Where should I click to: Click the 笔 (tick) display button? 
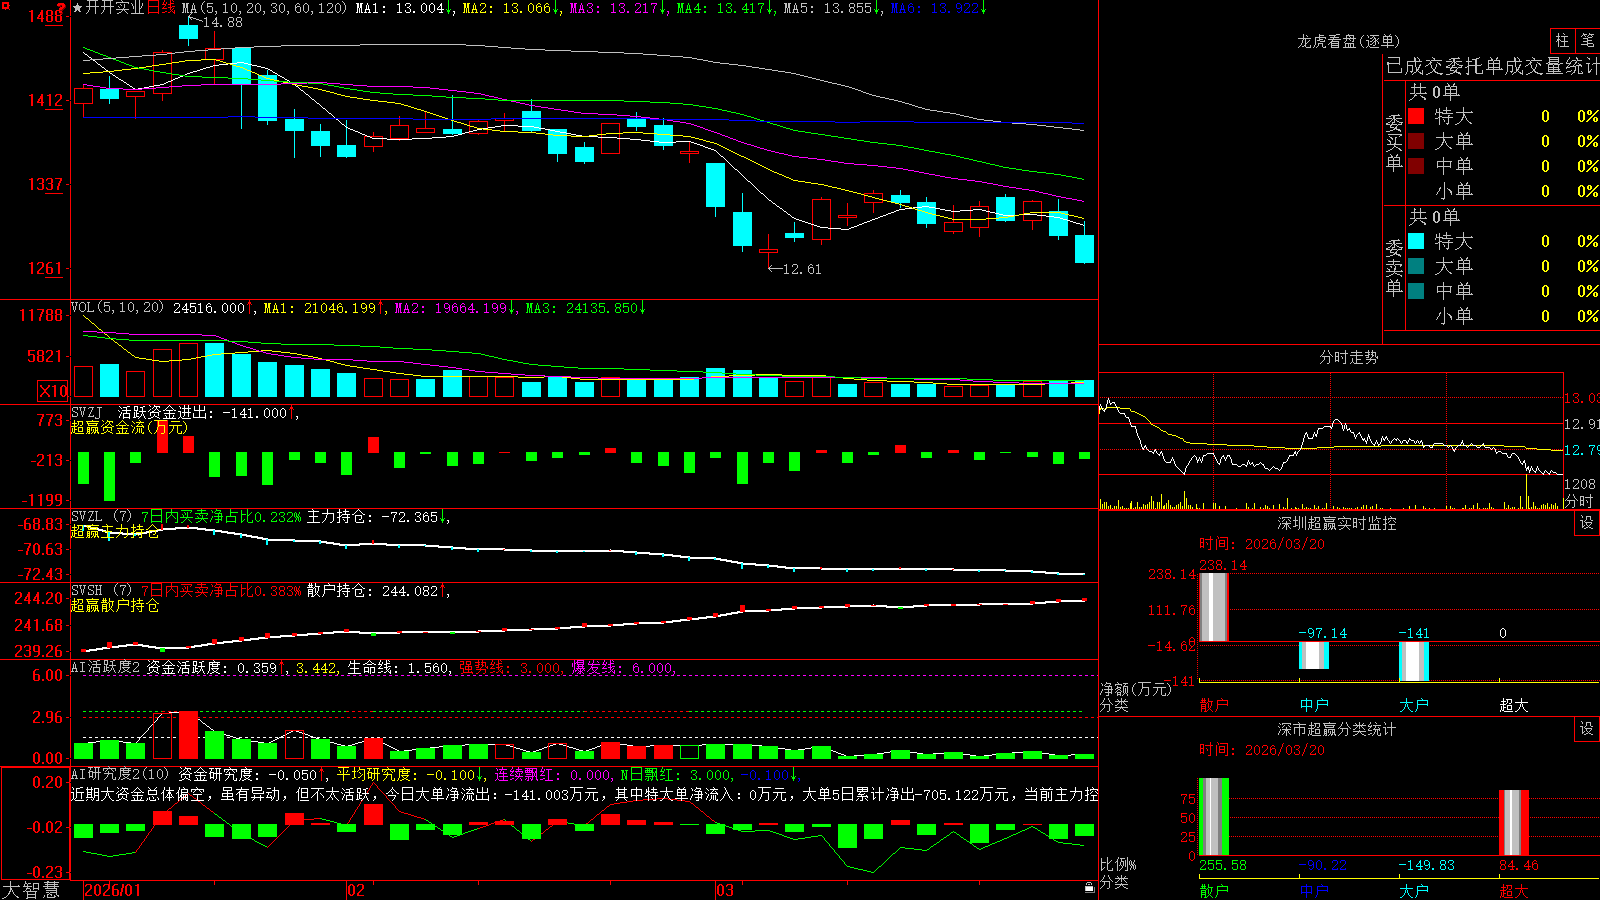tap(1588, 41)
